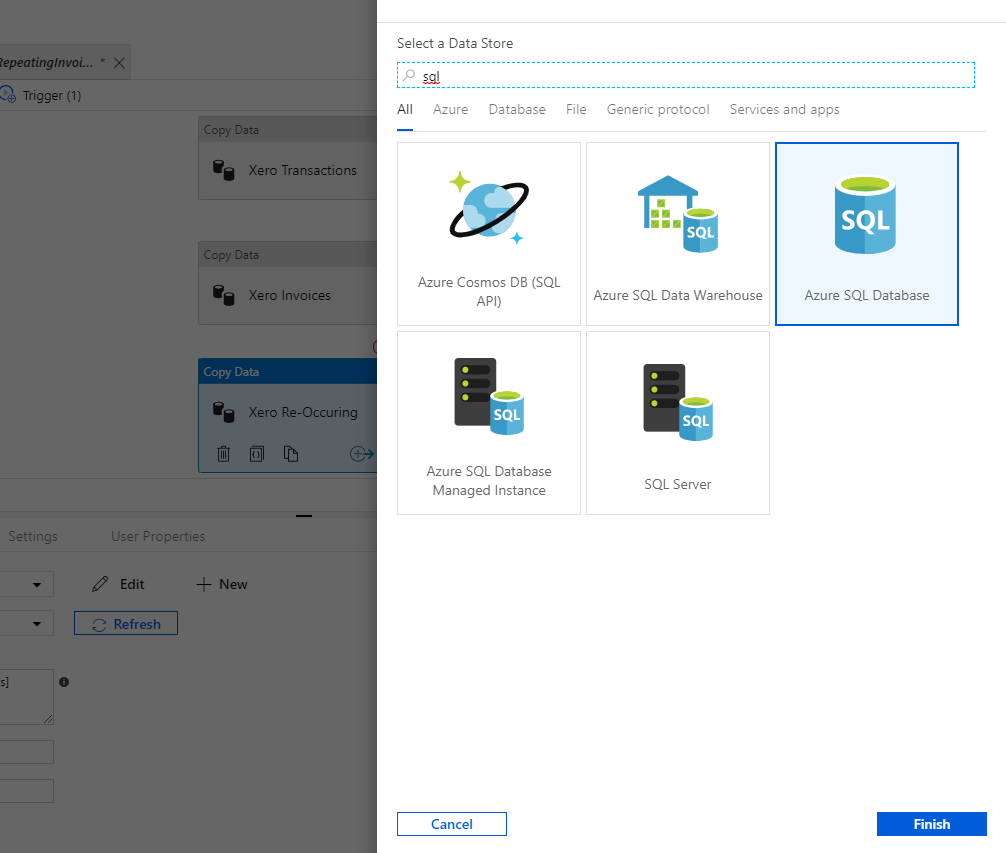Click the pencil Edit icon
This screenshot has height=853, width=1006.
coord(100,584)
